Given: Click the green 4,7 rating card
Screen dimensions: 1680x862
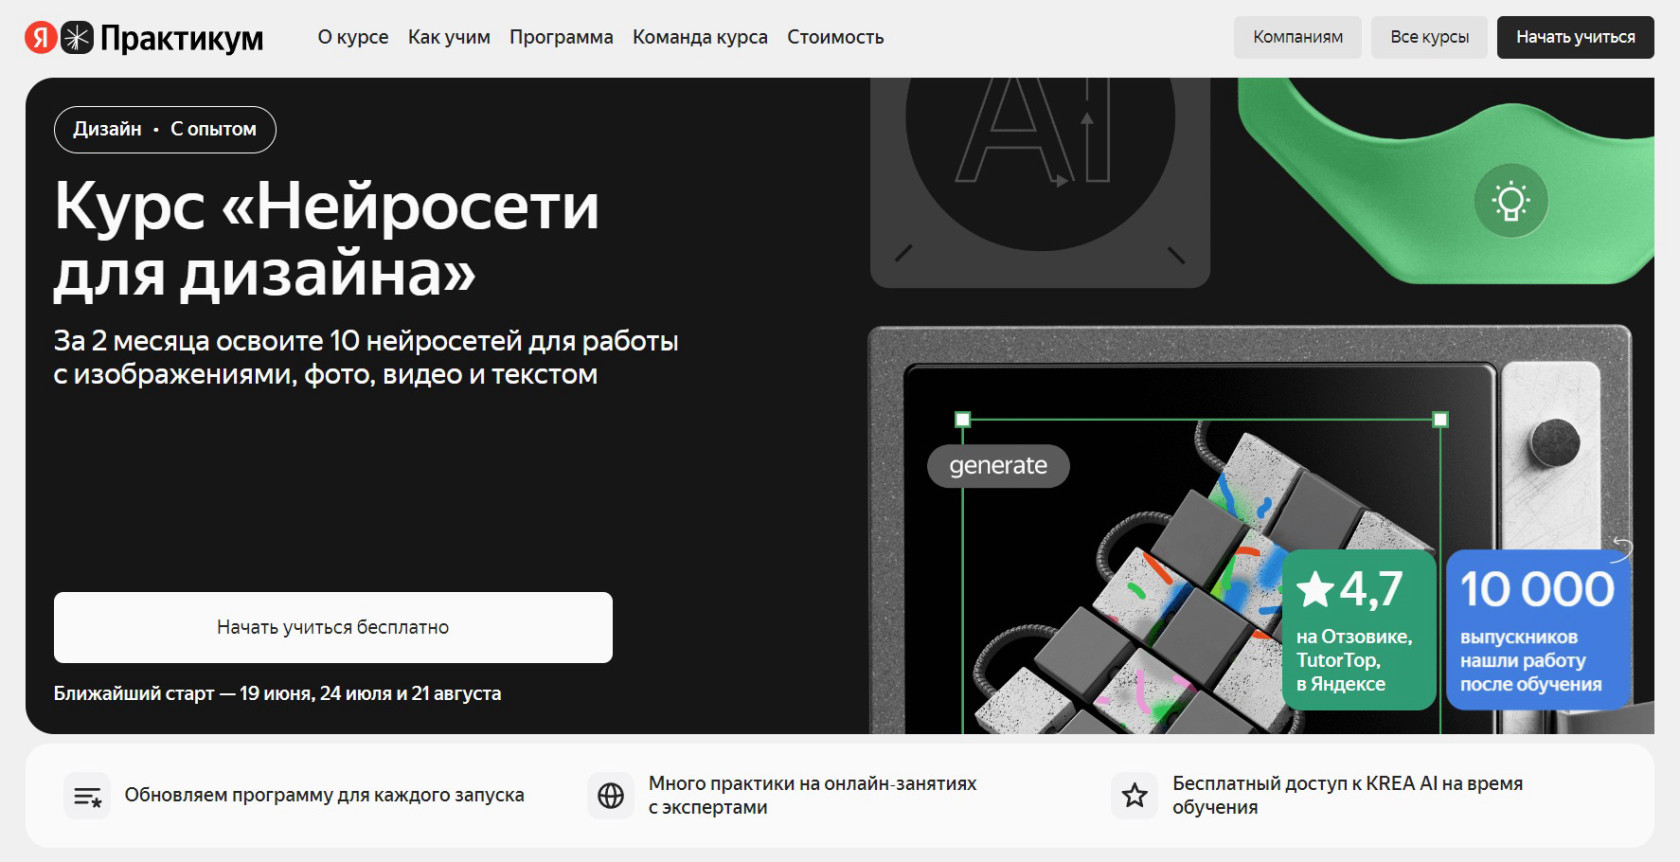Looking at the screenshot, I should pyautogui.click(x=1359, y=630).
